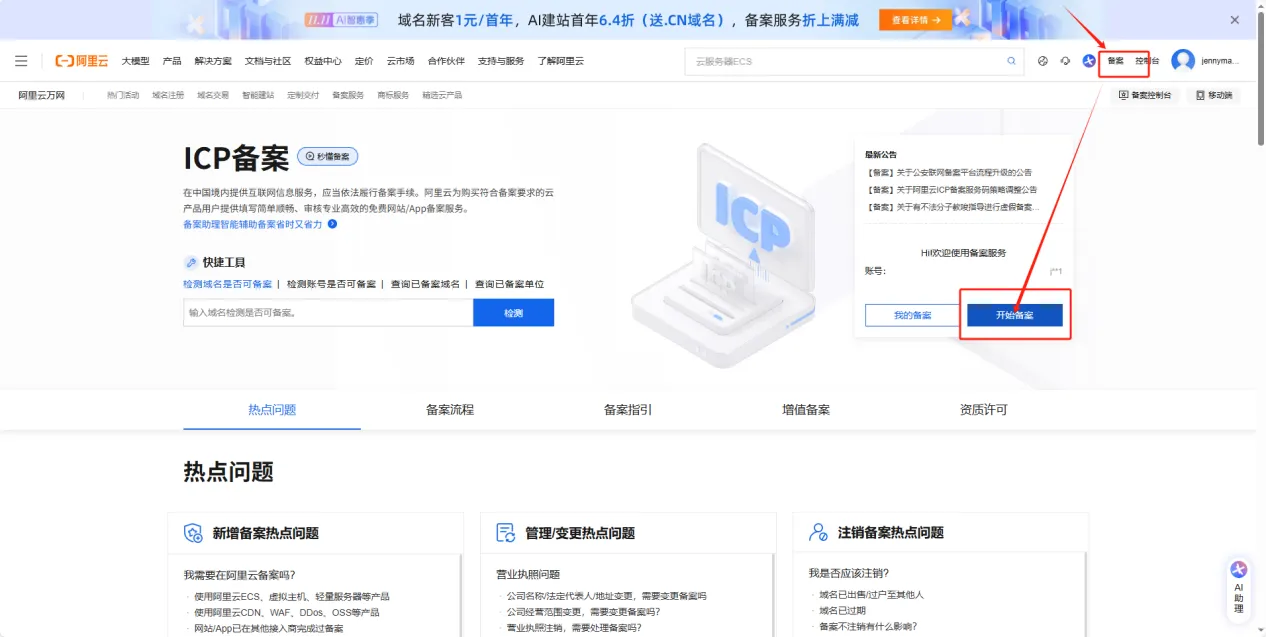Click the arrow icon after 备案助理 link
The height and width of the screenshot is (637, 1266).
[x=333, y=224]
